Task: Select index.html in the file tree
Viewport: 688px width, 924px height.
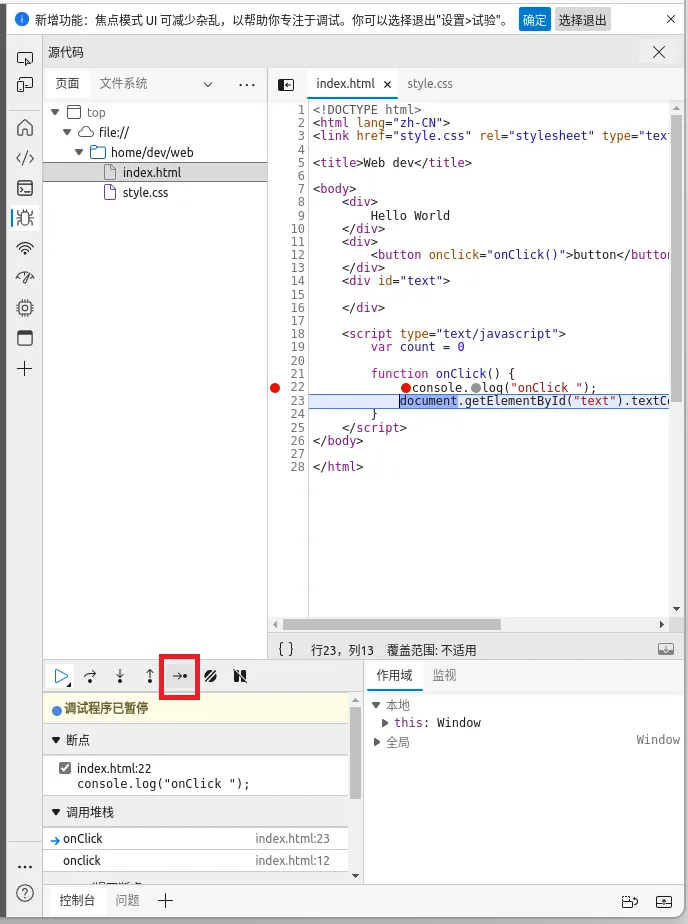Action: (155, 173)
